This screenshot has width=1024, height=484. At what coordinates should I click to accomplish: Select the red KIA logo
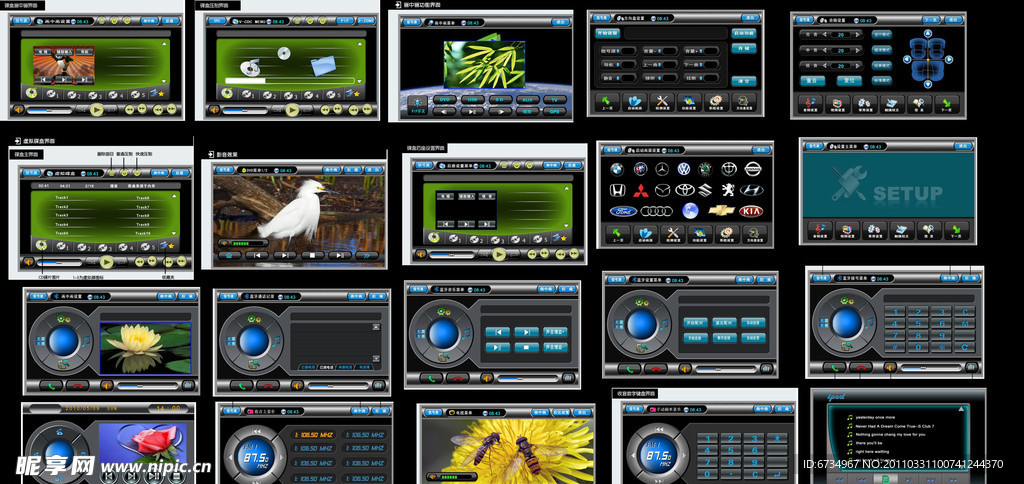[751, 211]
